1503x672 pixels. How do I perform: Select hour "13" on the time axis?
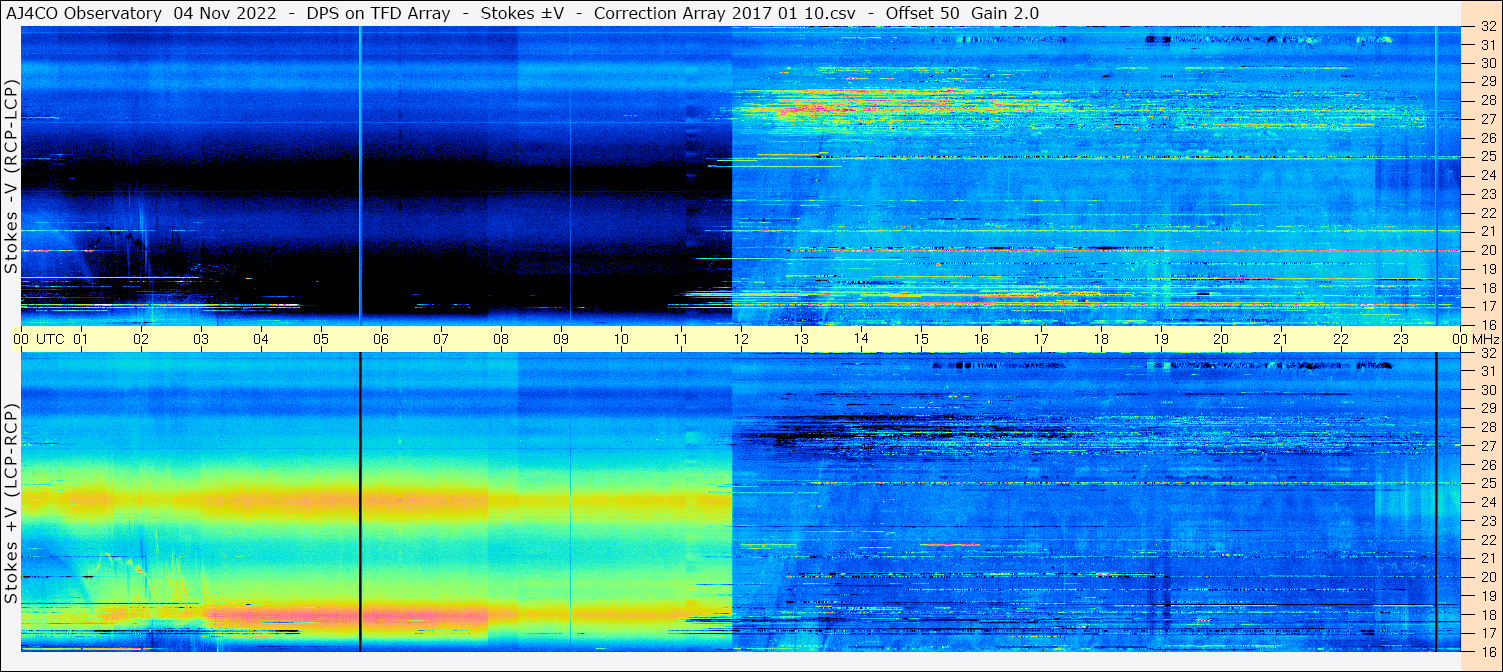coord(801,339)
